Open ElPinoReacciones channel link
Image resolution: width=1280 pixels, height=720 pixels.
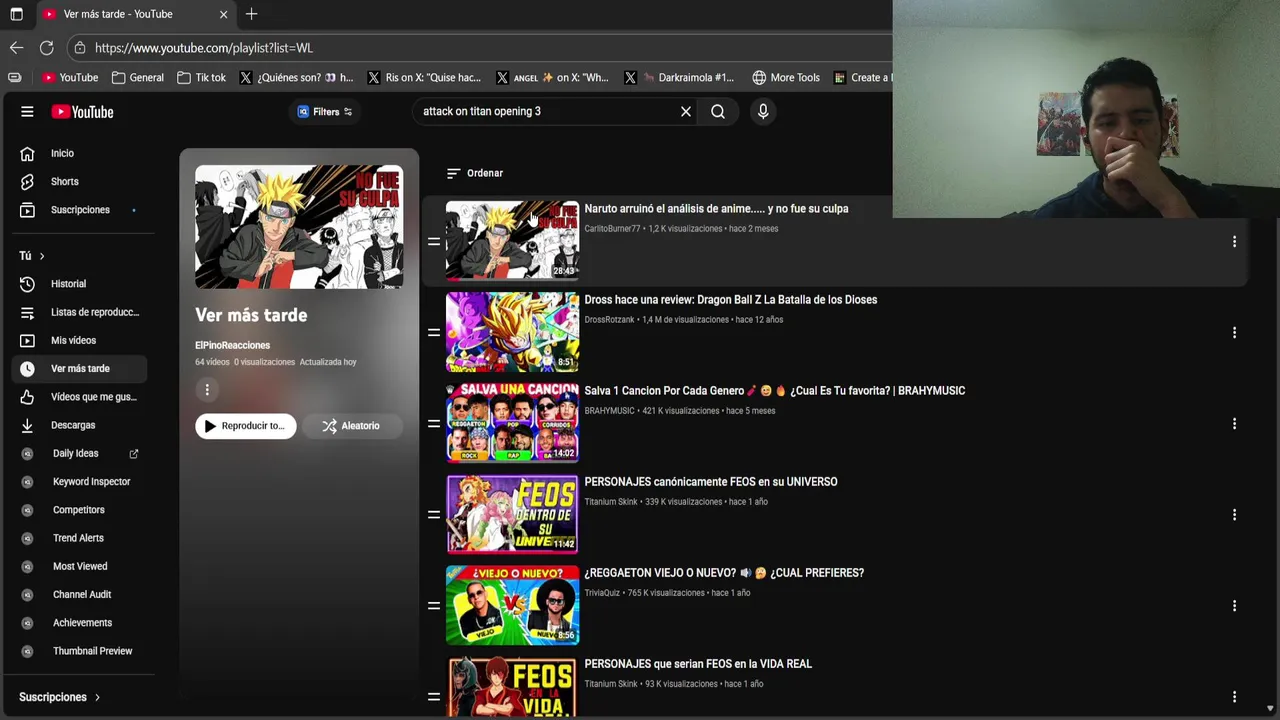[232, 345]
